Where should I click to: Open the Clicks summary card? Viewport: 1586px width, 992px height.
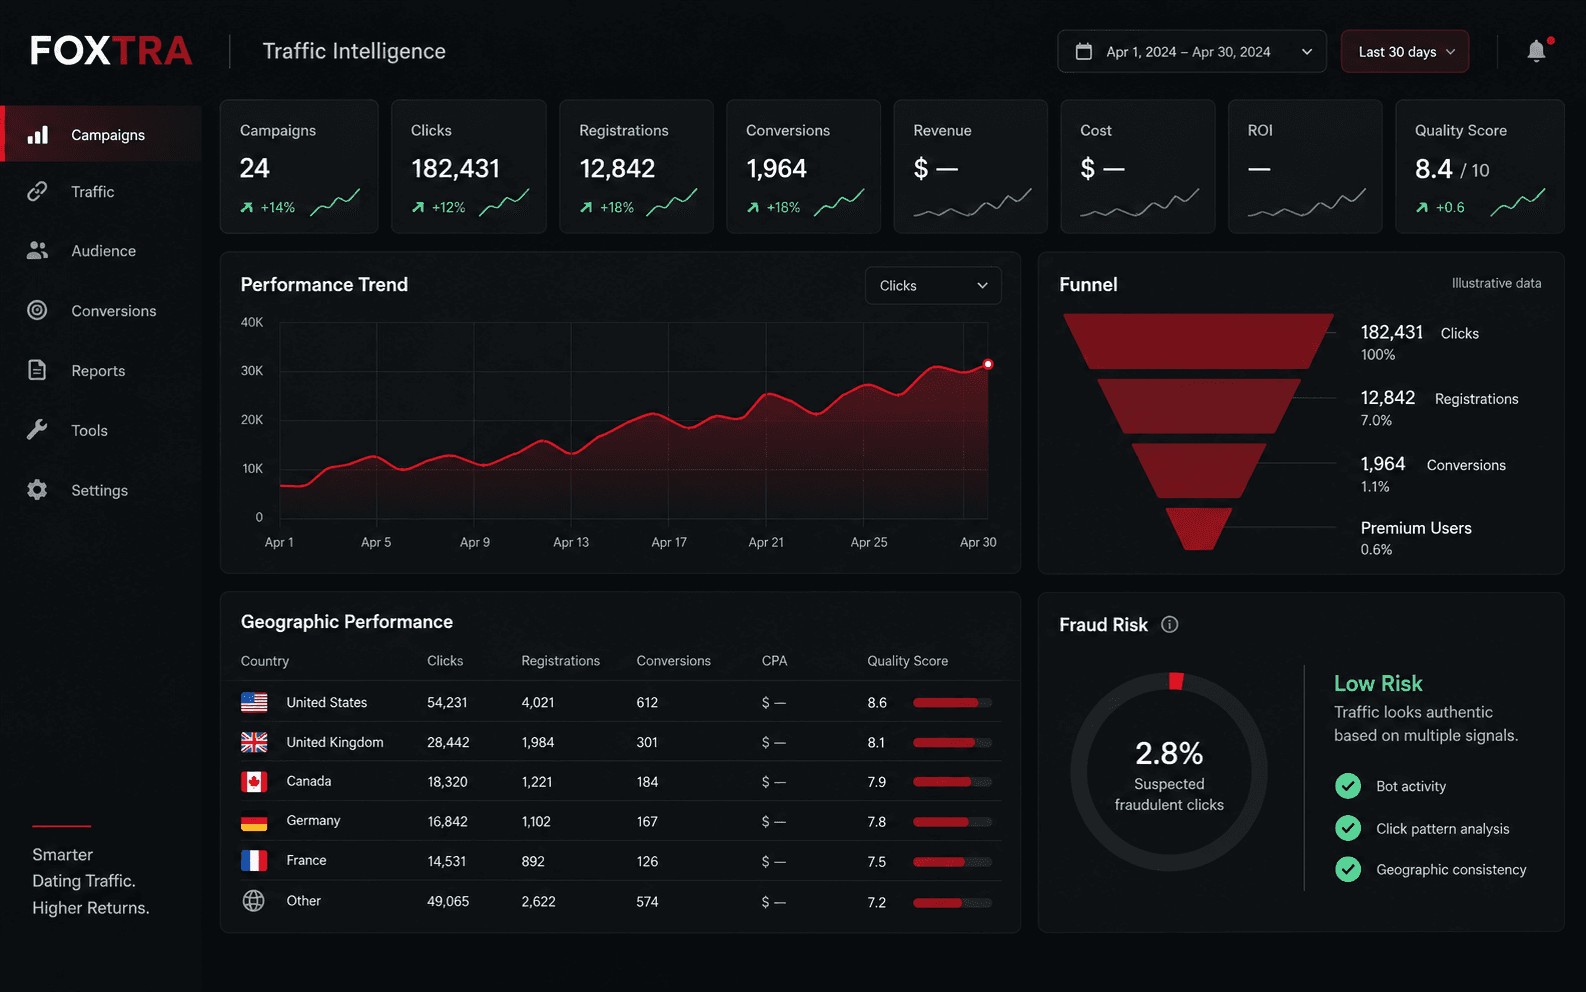(469, 166)
